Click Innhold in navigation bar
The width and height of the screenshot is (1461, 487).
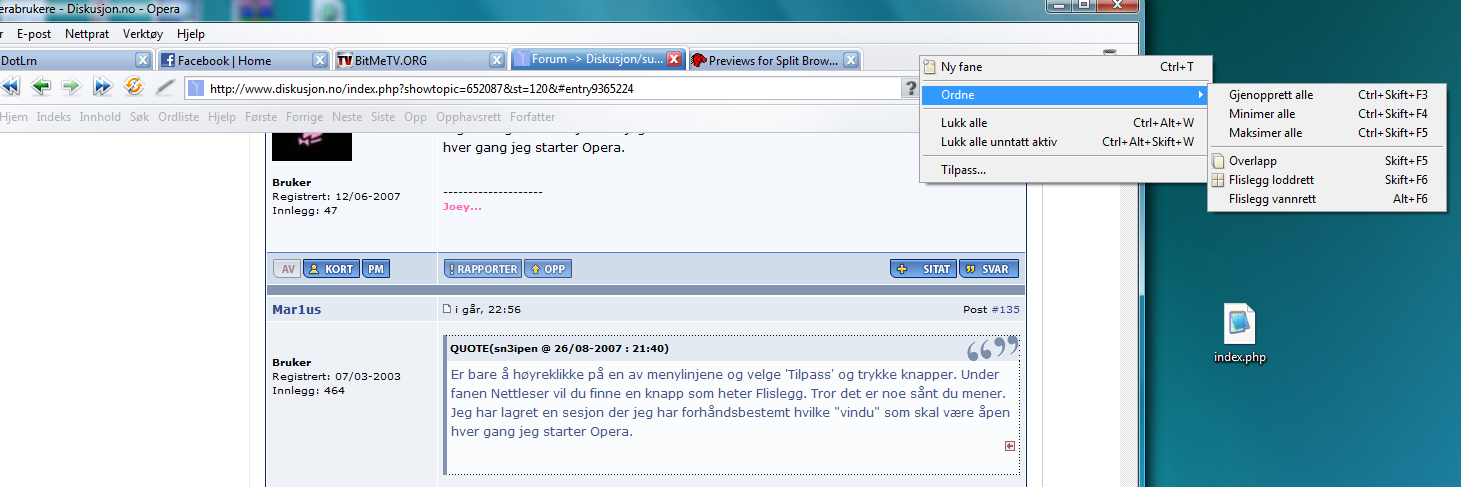(x=100, y=117)
